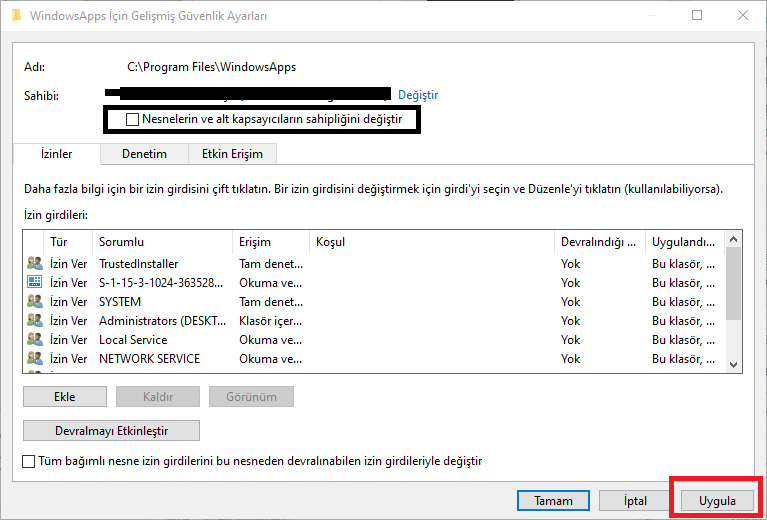Open the Etkin Erişim tab
The width and height of the screenshot is (767, 520).
(232, 154)
